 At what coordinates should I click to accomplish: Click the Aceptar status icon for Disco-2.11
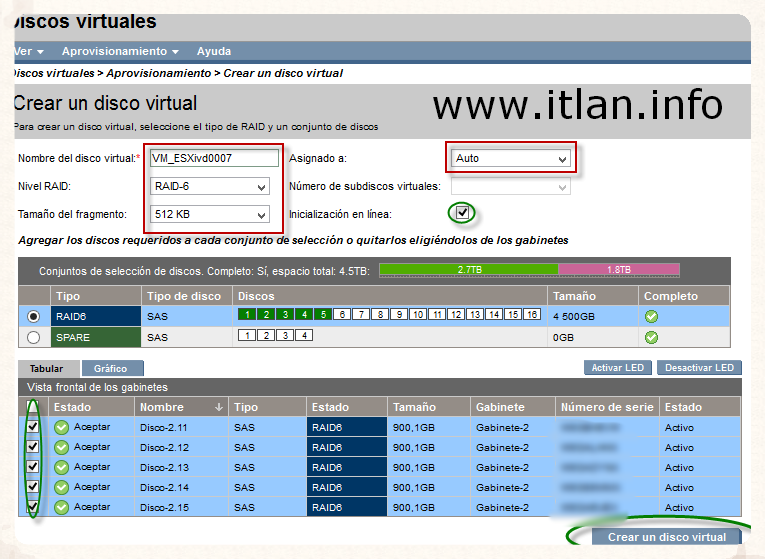[x=61, y=427]
